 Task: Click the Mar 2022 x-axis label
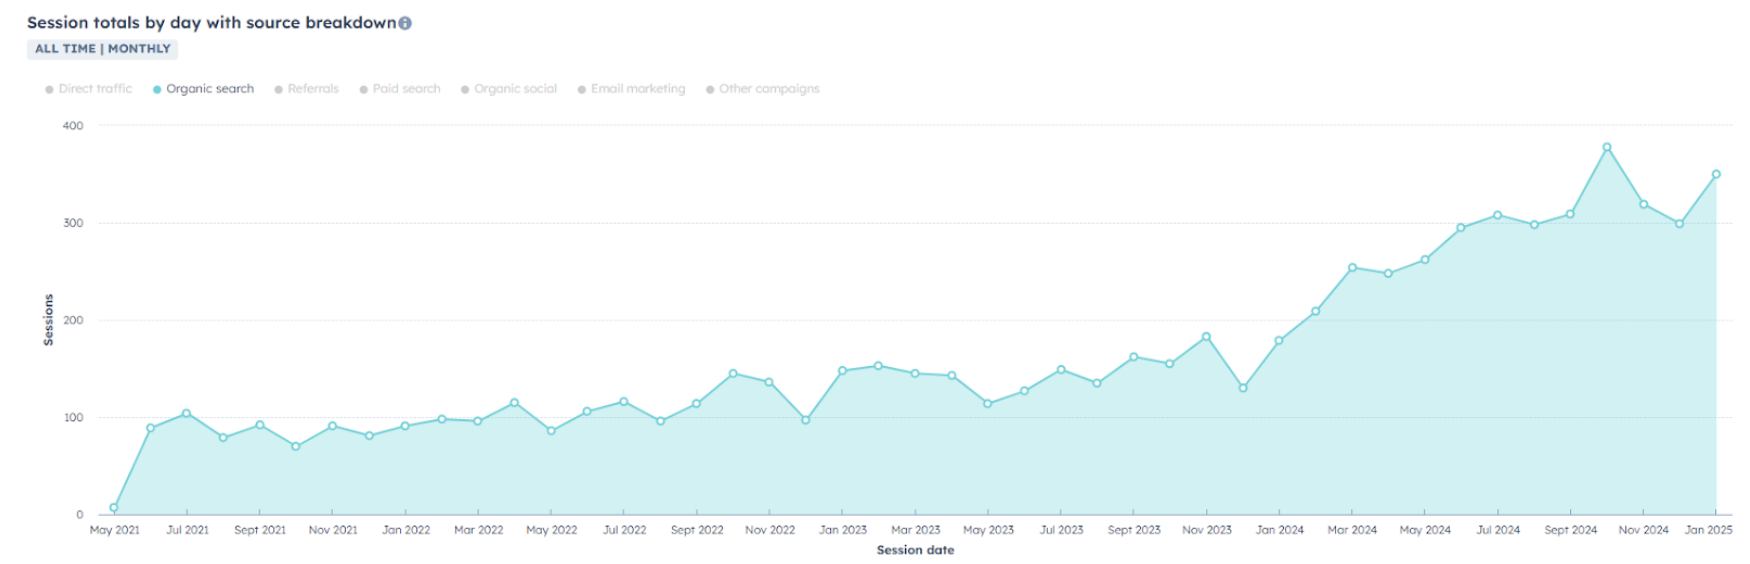click(478, 530)
